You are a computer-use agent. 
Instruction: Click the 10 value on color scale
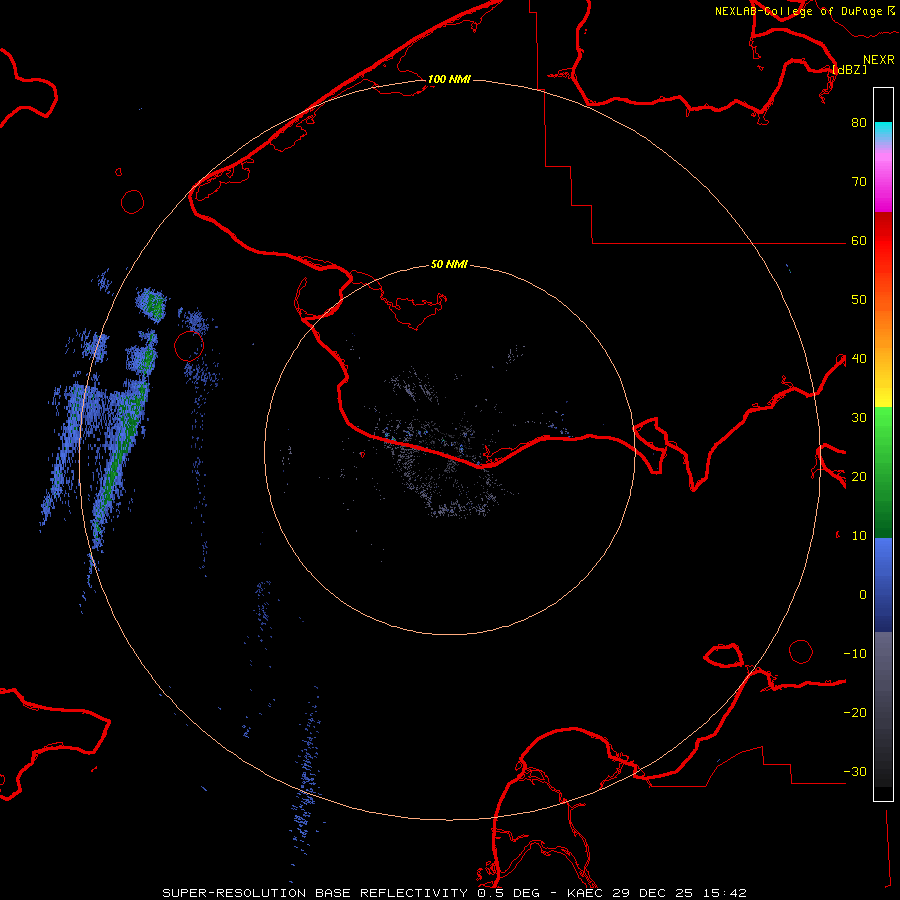859,536
